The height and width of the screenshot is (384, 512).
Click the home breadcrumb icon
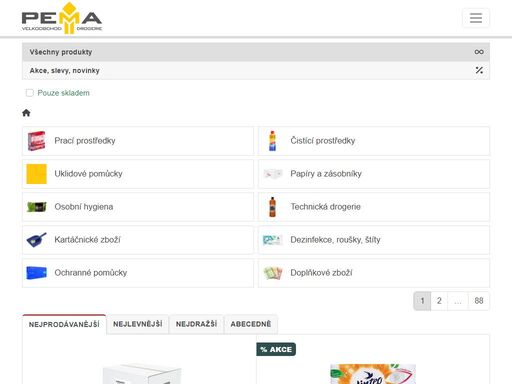(x=26, y=113)
